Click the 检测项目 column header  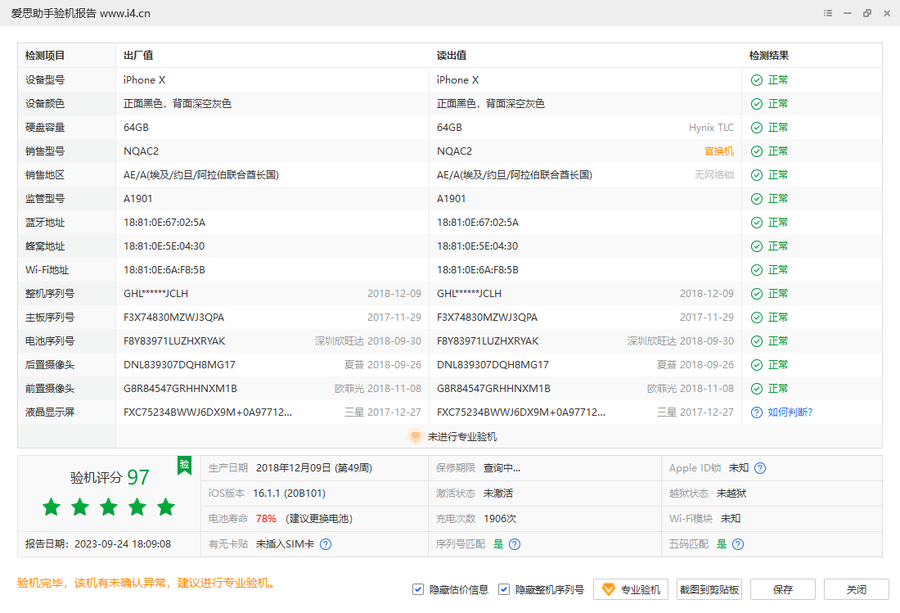tap(45, 56)
